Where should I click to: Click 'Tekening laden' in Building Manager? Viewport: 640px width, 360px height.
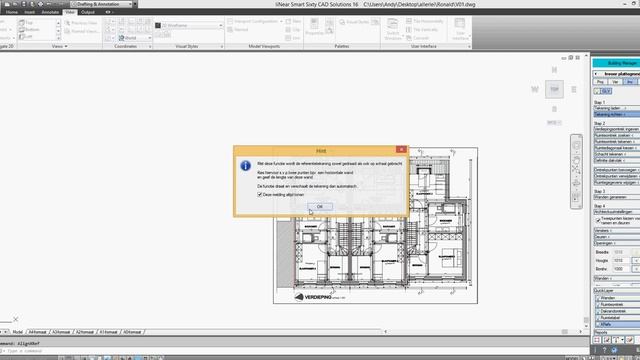coord(616,108)
